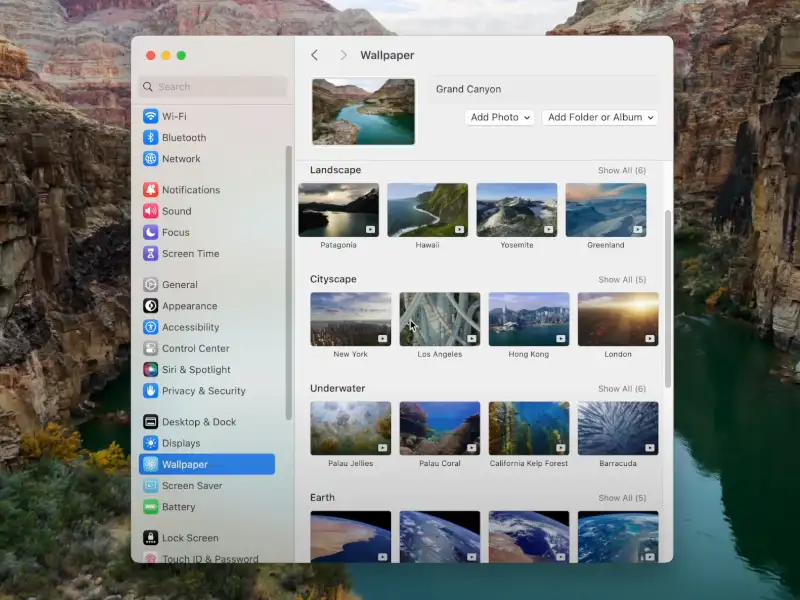Screen dimensions: 800x600
Task: Choose the London cityscape thumbnail
Action: tap(618, 319)
